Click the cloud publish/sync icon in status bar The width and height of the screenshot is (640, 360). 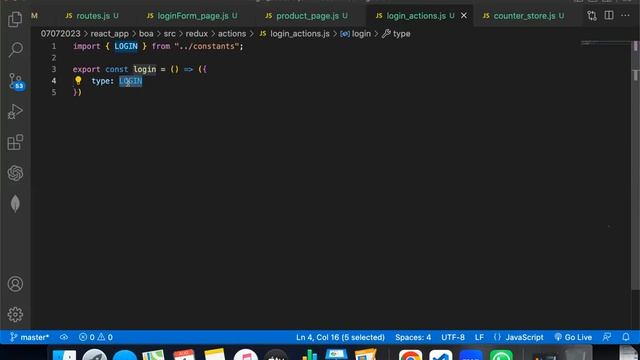64,337
